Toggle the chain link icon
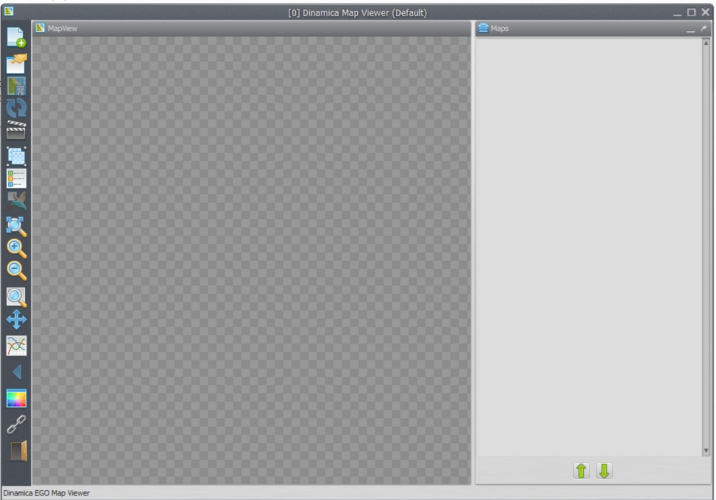 [16, 424]
